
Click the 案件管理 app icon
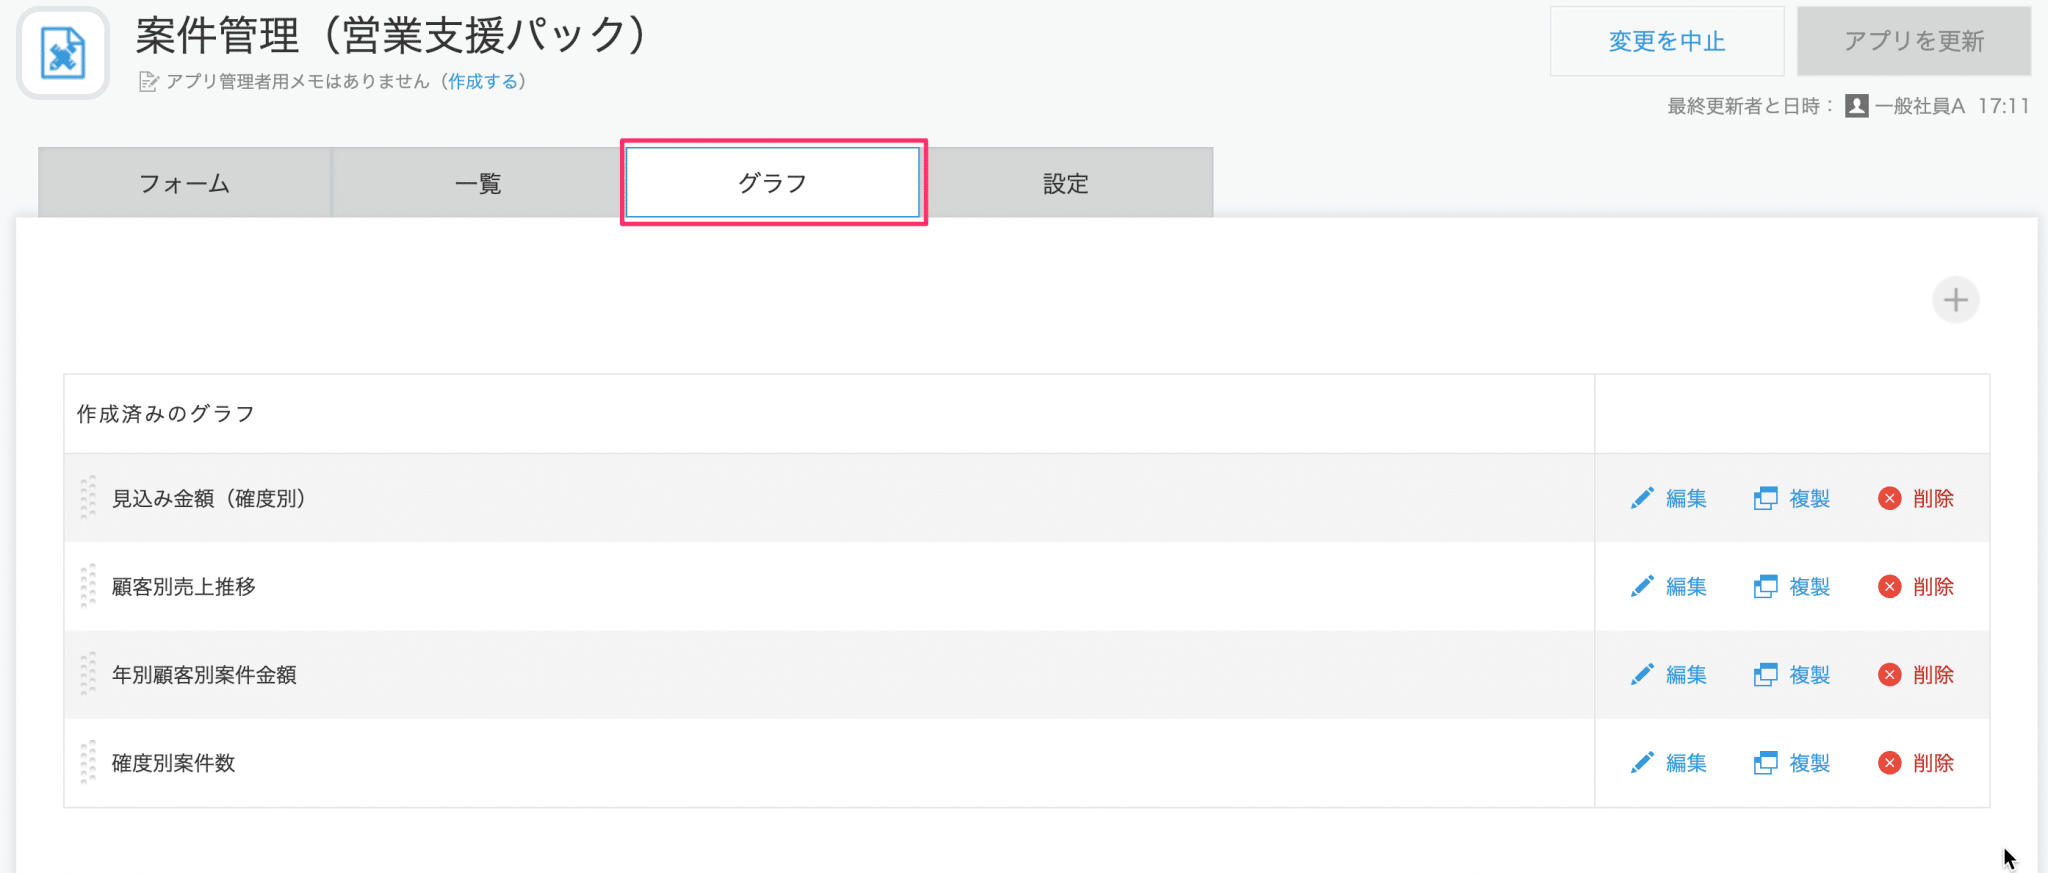point(63,53)
